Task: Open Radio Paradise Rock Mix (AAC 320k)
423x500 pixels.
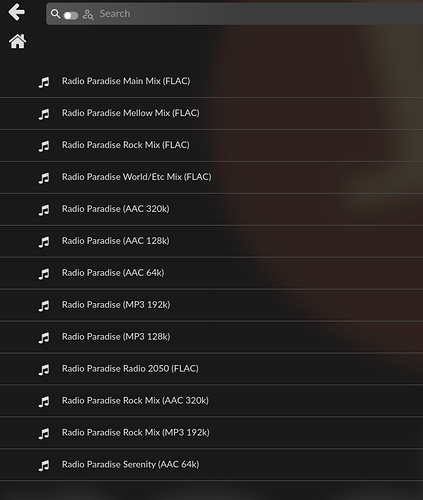Action: [x=211, y=401]
